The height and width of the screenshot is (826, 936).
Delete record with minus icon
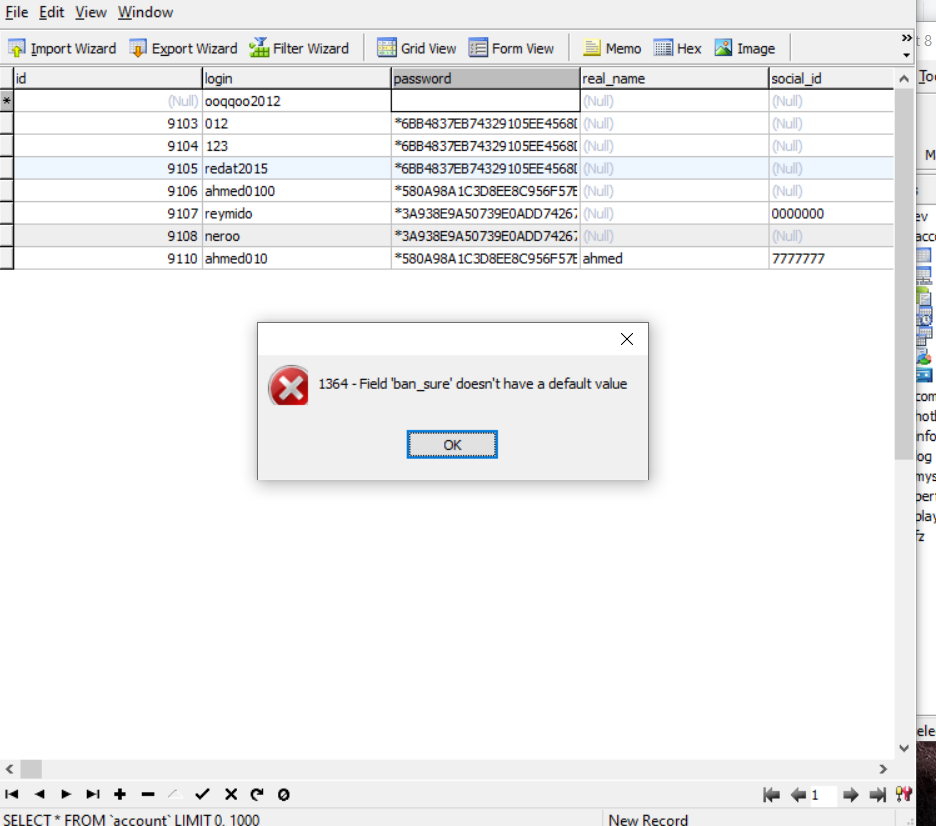click(x=148, y=794)
